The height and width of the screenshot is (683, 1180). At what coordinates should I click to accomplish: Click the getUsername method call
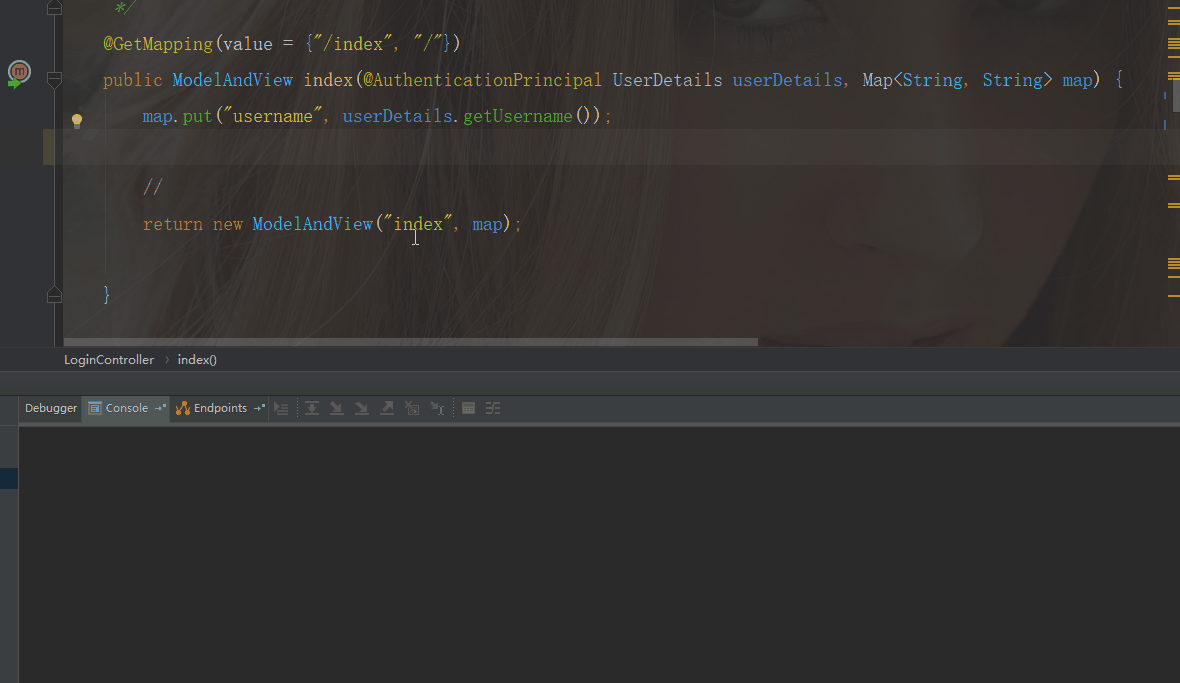tap(518, 116)
